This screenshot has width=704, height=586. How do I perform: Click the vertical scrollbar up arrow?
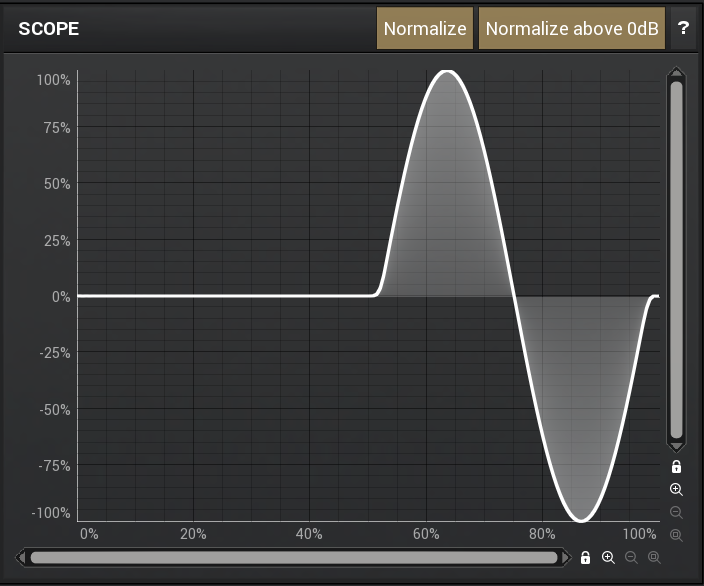coord(676,73)
